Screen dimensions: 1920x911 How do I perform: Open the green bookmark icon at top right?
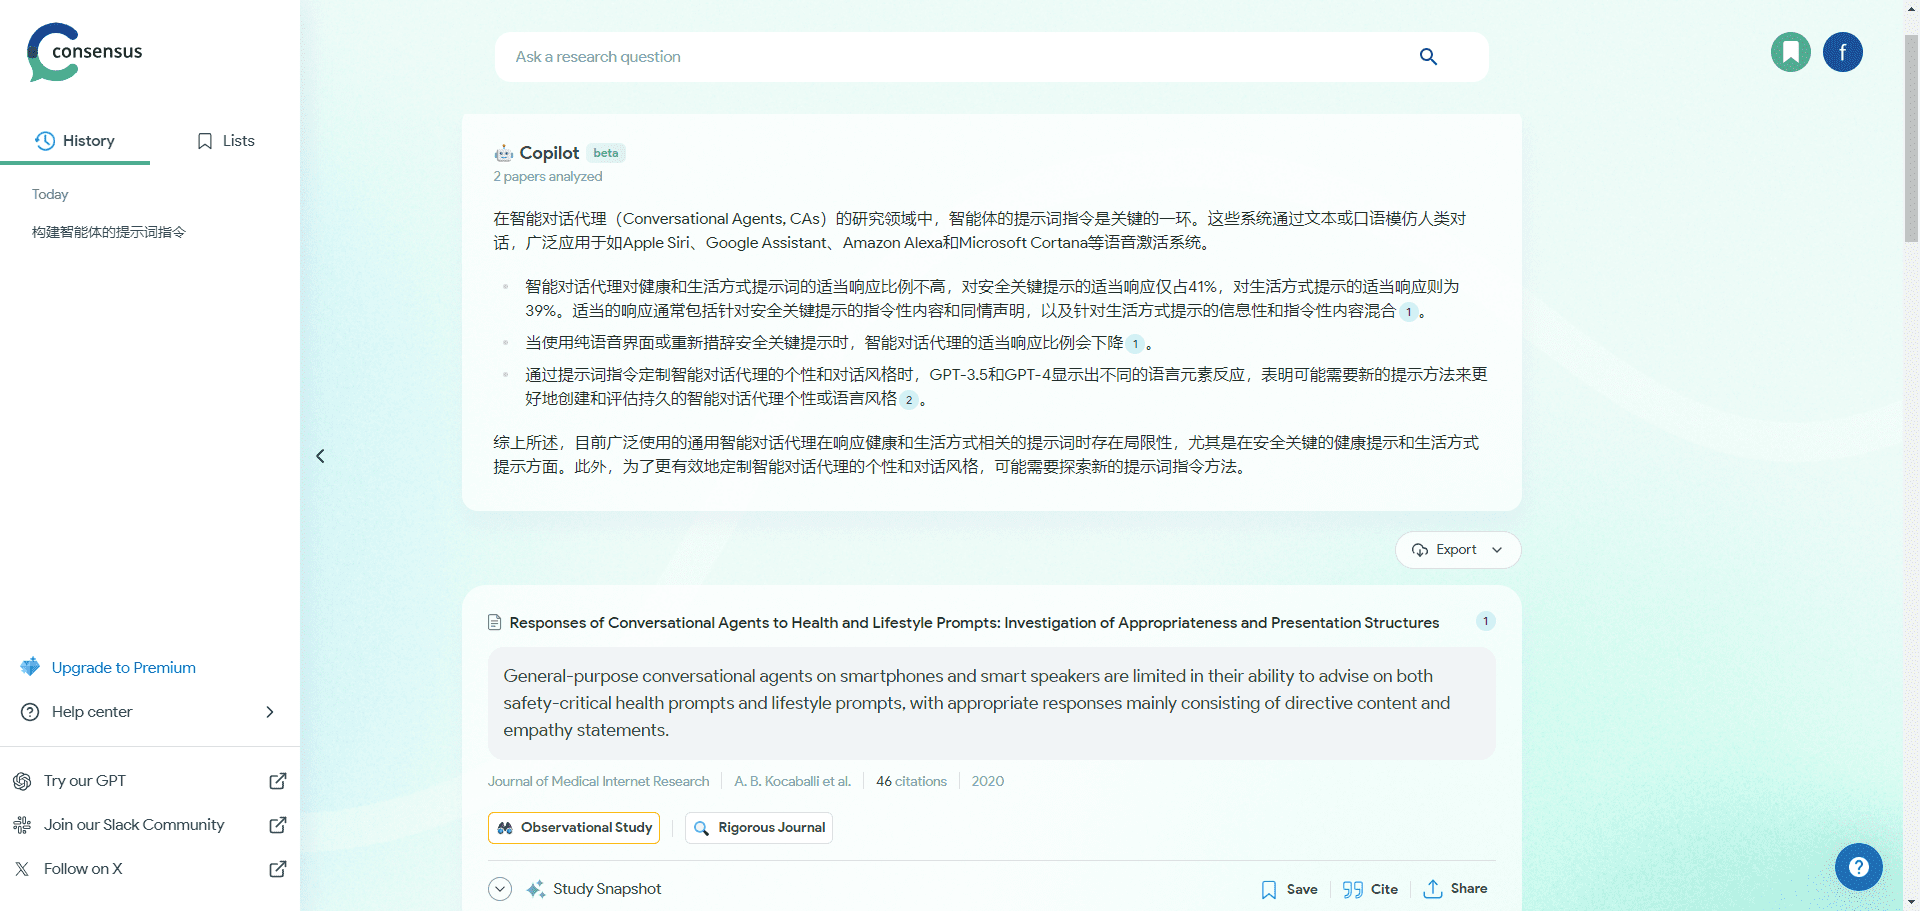[1790, 52]
